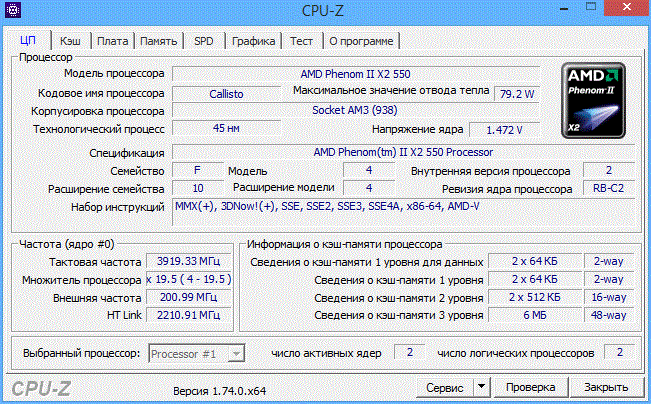Click the Сервис button
This screenshot has width=651, height=404.
click(445, 387)
